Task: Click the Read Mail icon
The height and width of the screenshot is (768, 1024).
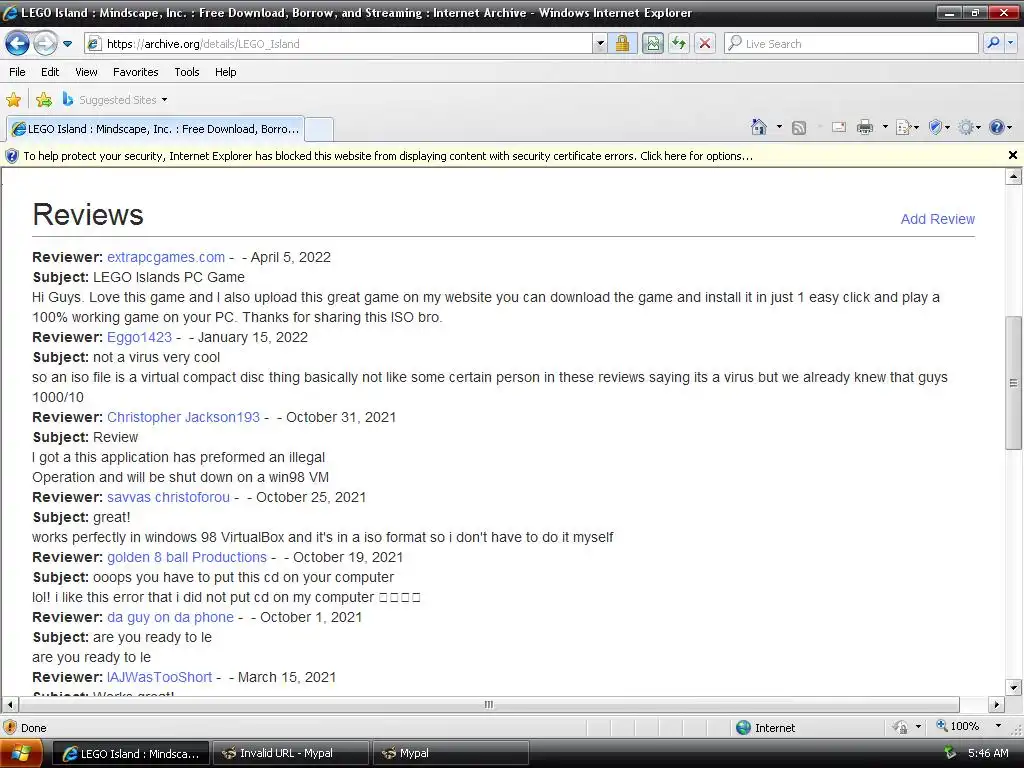Action: 839,127
